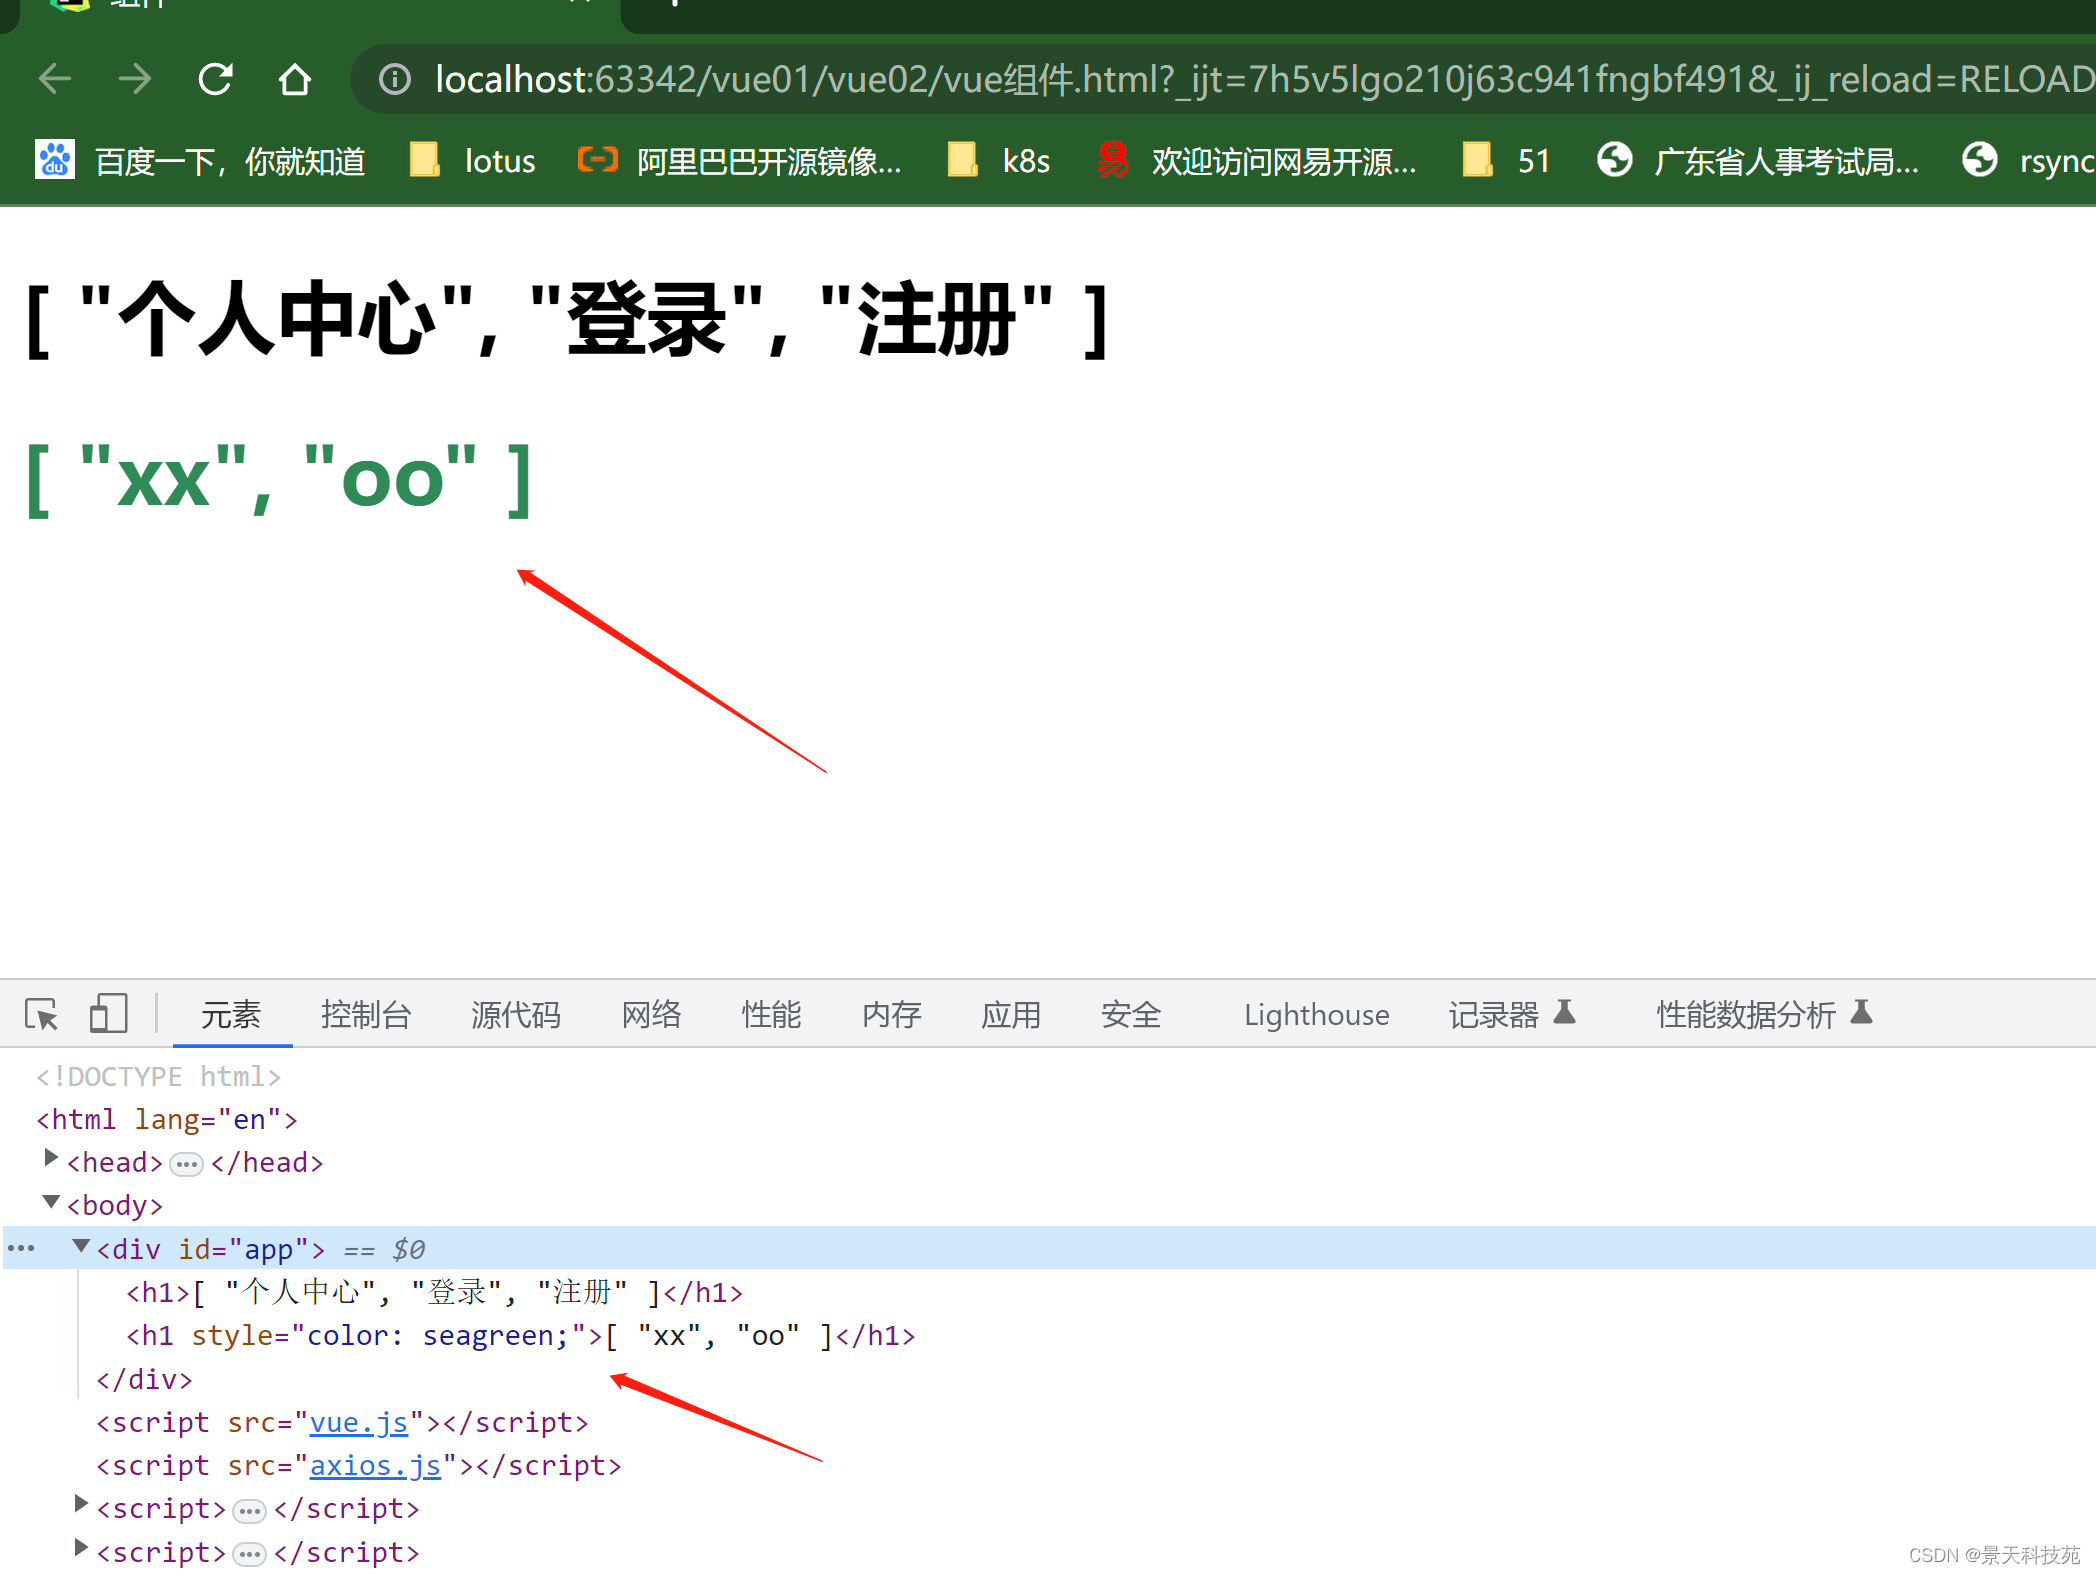This screenshot has height=1574, width=2096.
Task: Switch to the 性能 tab
Action: (771, 1014)
